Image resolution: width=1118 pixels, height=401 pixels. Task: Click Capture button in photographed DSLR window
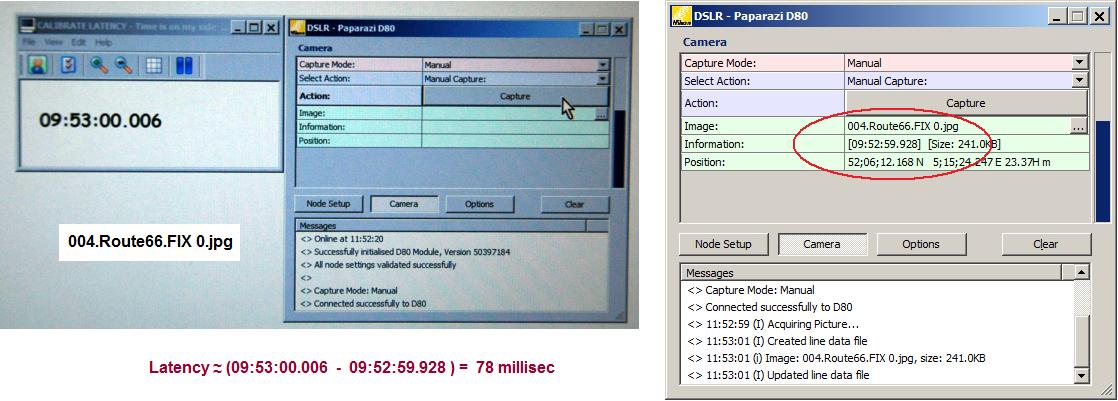515,96
